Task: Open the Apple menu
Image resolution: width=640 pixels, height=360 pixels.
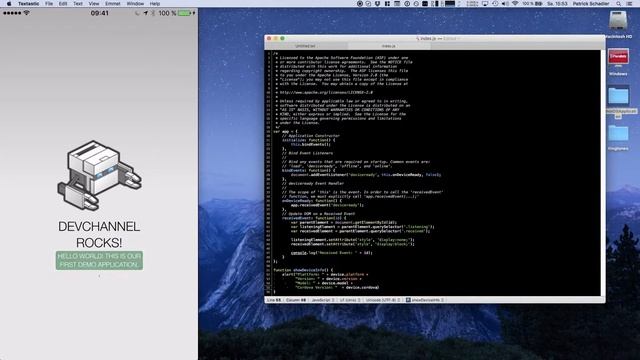Action: [x=9, y=4]
